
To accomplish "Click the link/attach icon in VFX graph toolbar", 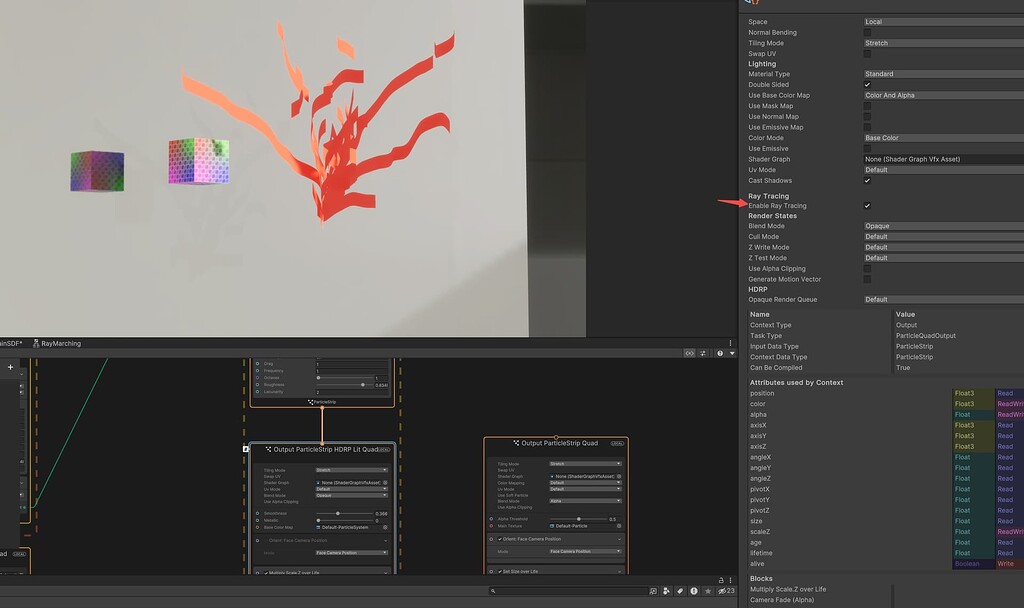I will [x=689, y=353].
